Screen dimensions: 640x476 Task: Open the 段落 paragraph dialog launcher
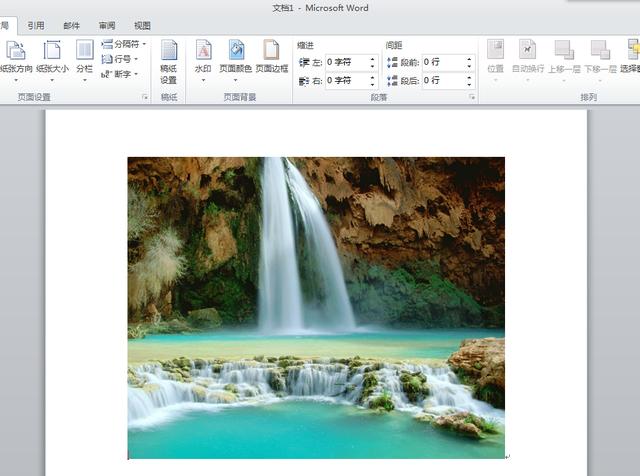pos(472,97)
